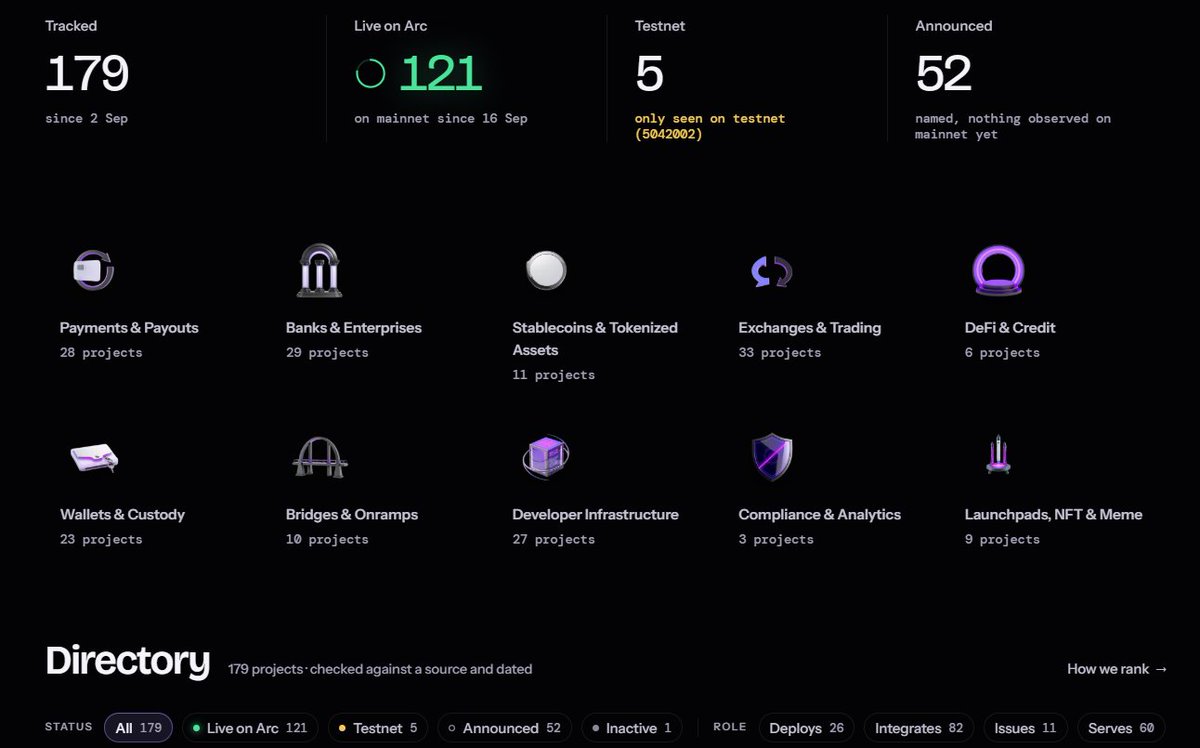Select the Compliance & Analytics shield icon

point(772,457)
